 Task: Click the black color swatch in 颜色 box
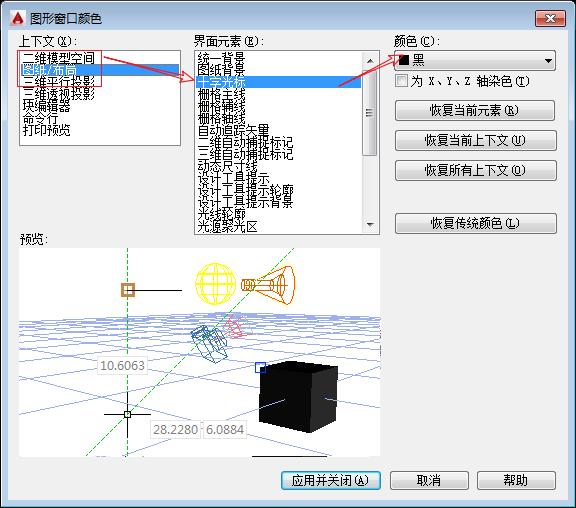pos(404,60)
